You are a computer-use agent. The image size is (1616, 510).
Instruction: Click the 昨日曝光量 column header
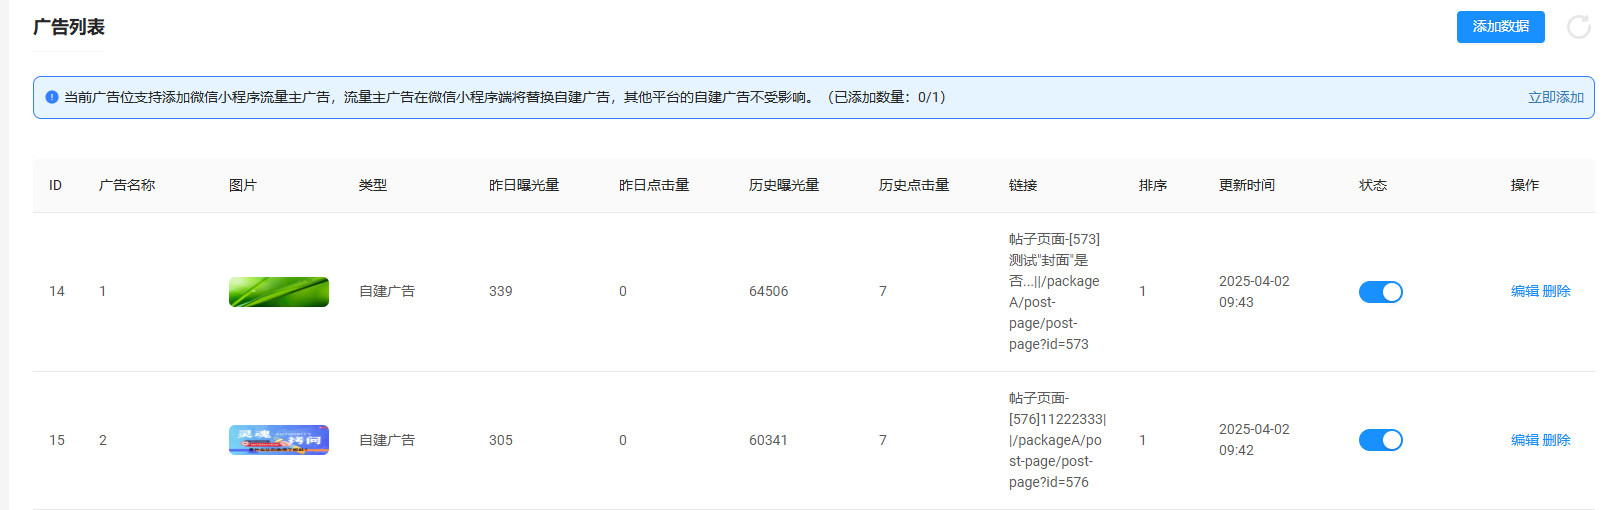[x=524, y=185]
